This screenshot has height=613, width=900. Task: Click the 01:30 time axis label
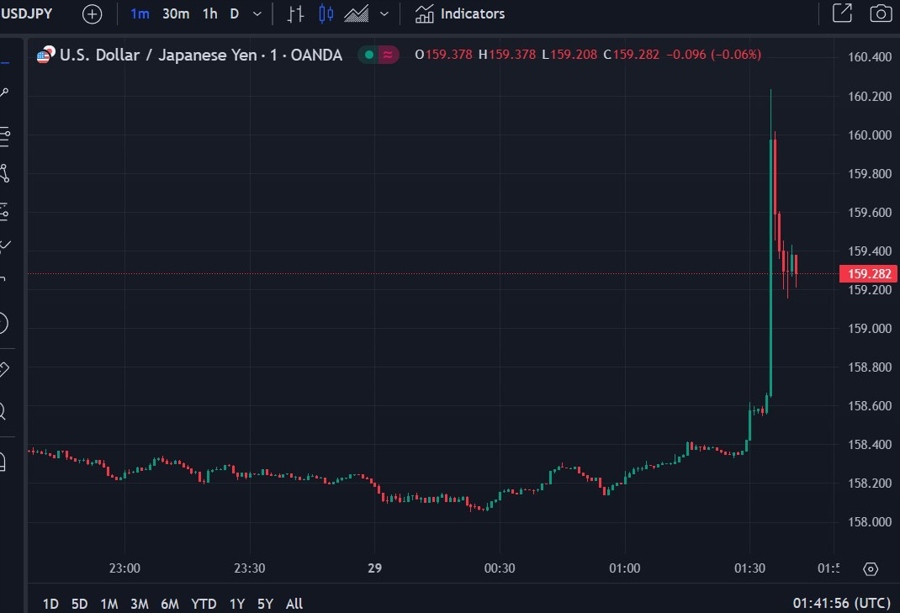[x=750, y=568]
